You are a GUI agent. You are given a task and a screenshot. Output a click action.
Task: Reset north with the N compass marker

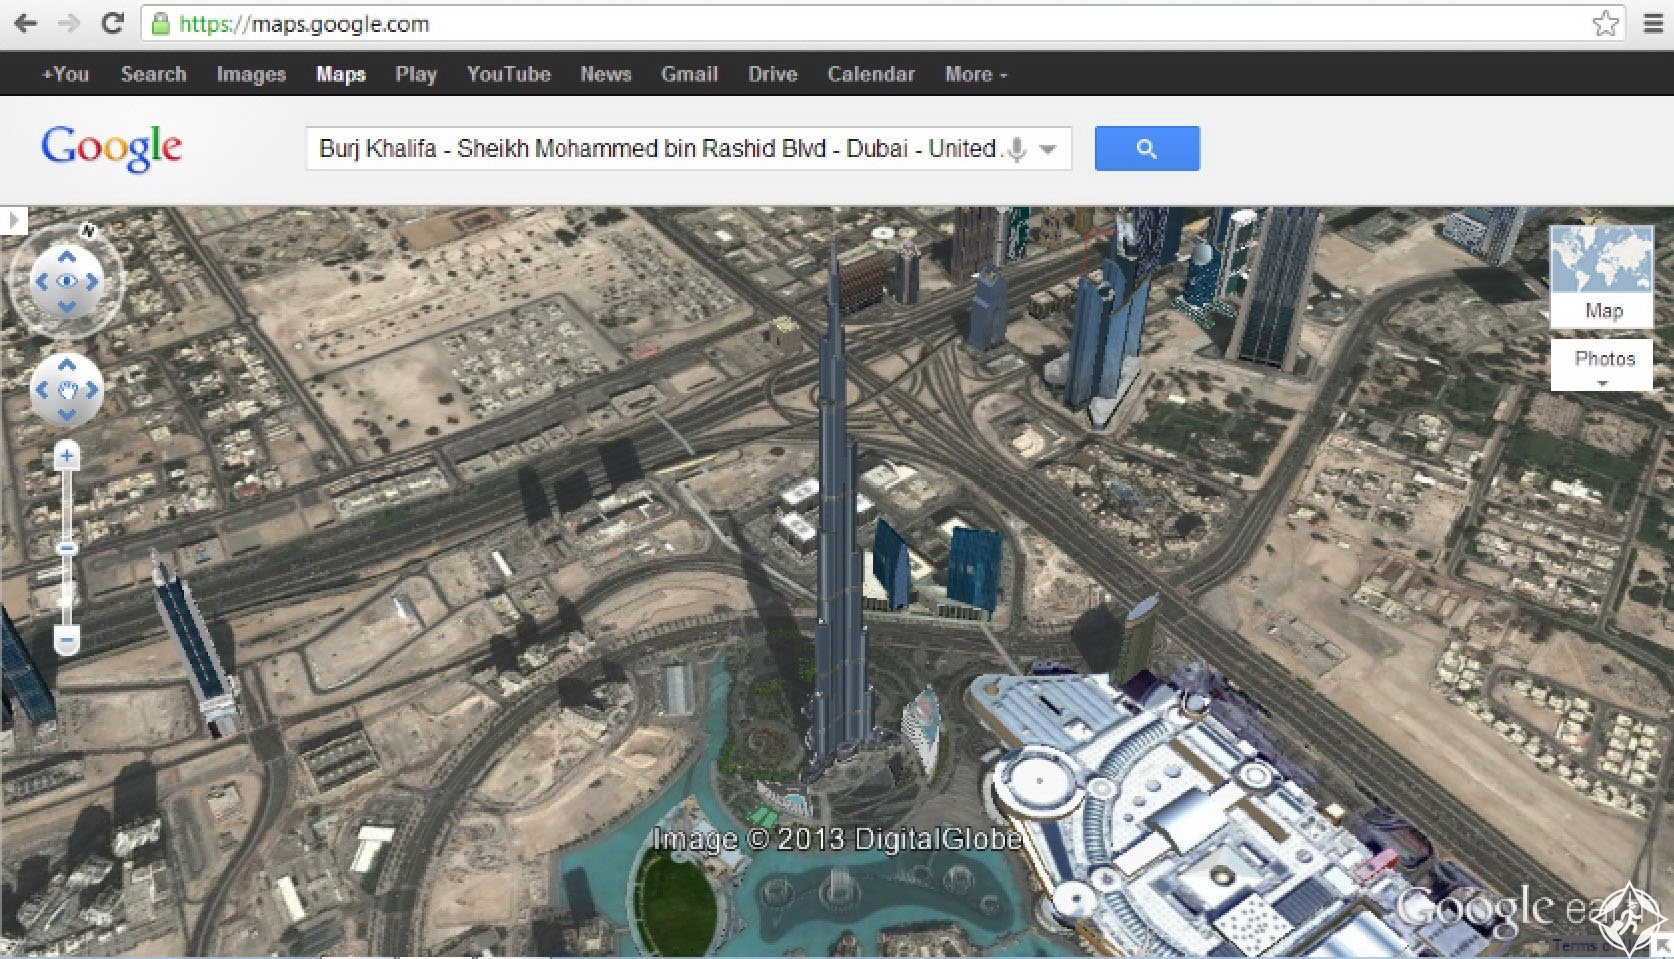(x=88, y=232)
